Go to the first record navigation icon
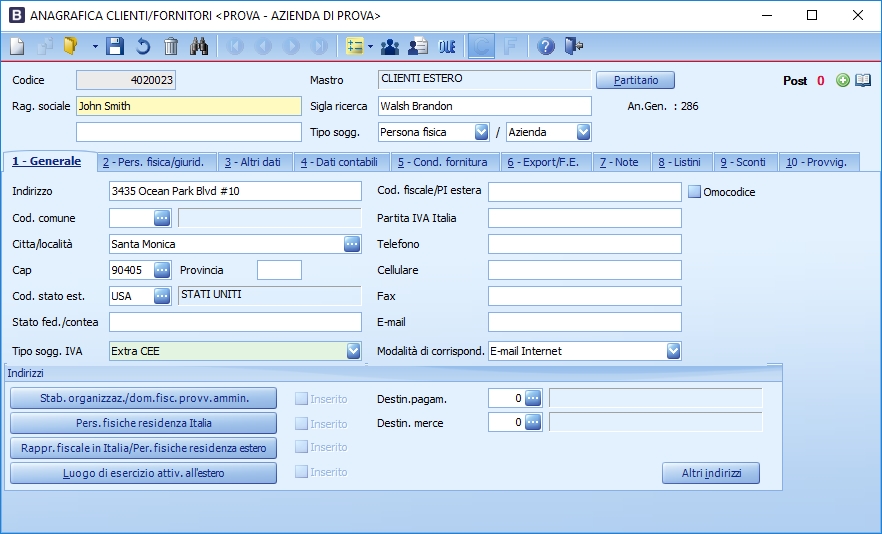The width and height of the screenshot is (882, 534). pos(235,46)
